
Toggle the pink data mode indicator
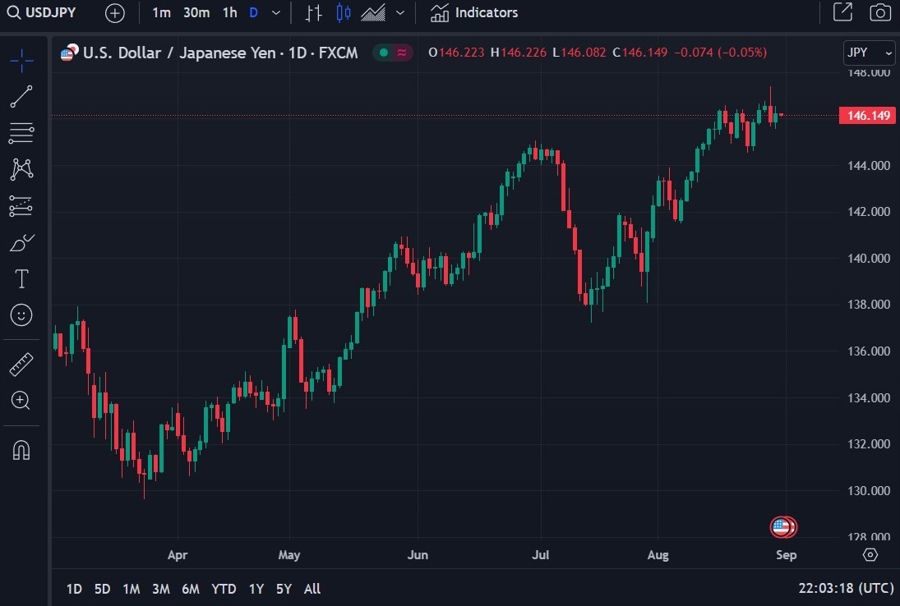pos(402,53)
